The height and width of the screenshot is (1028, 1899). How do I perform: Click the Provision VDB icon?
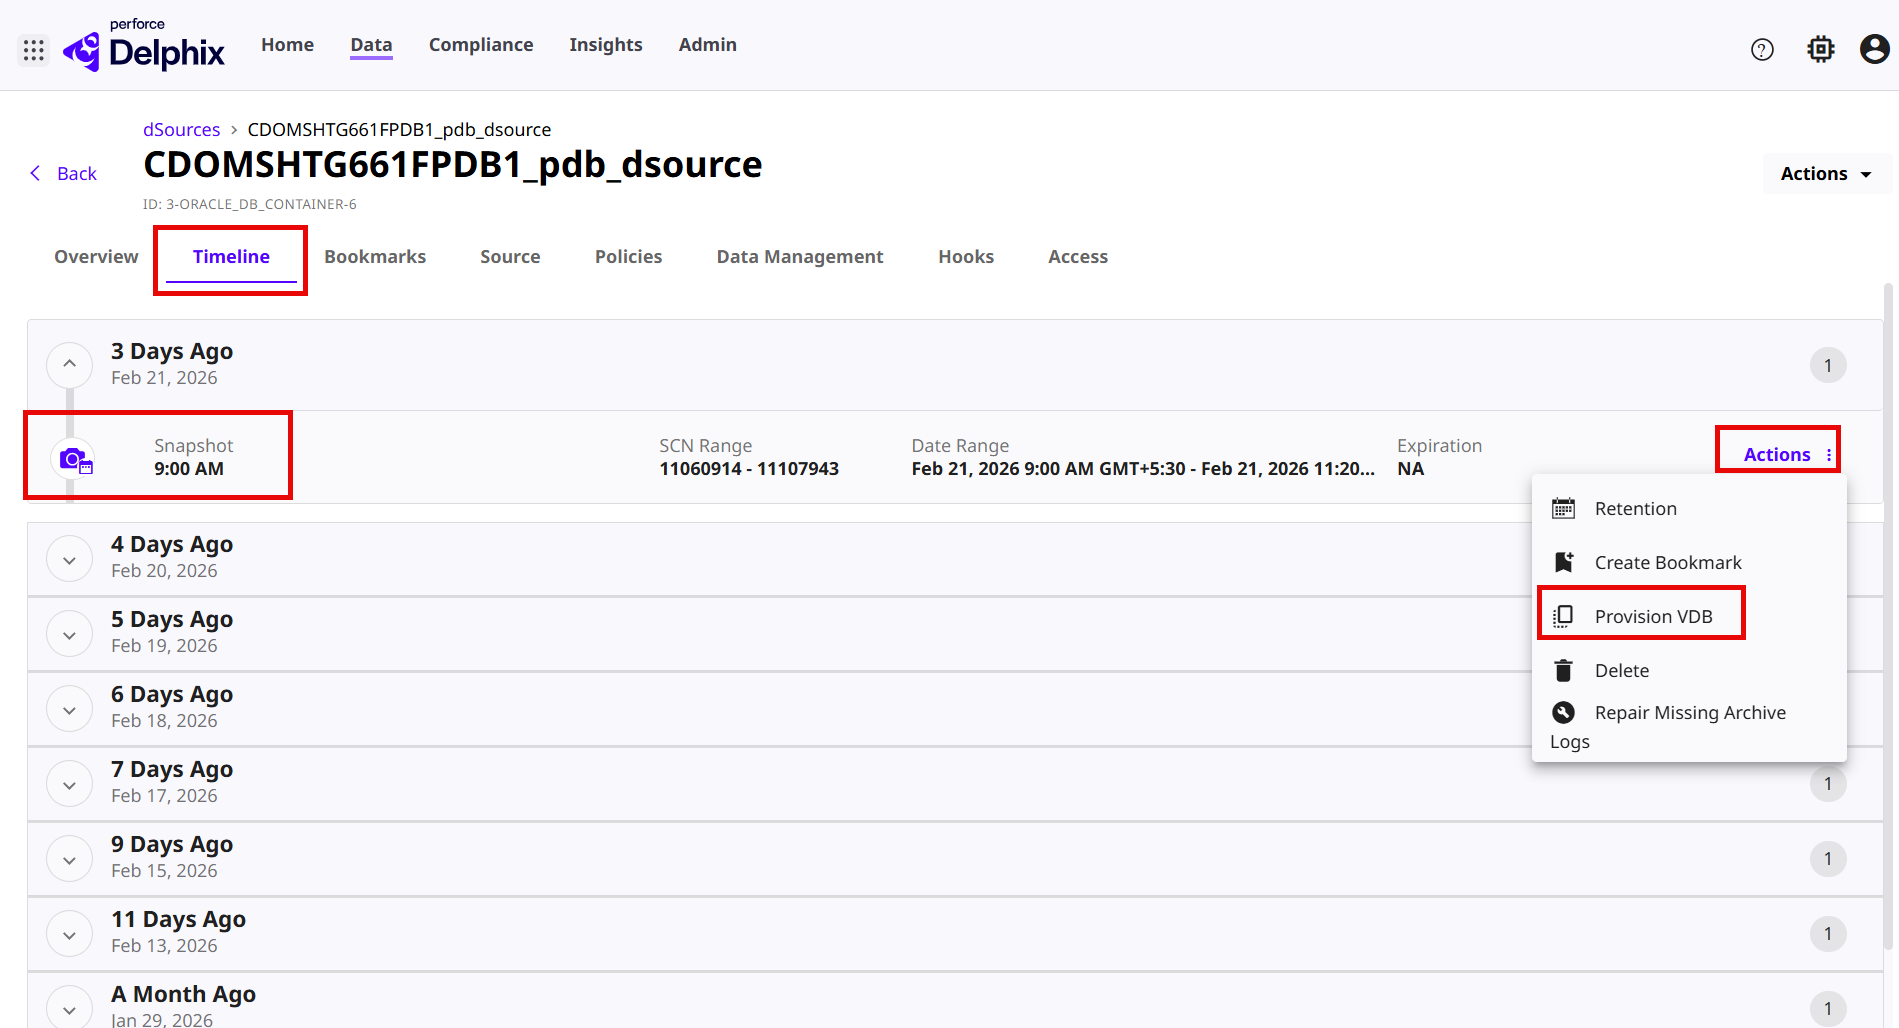click(1563, 616)
